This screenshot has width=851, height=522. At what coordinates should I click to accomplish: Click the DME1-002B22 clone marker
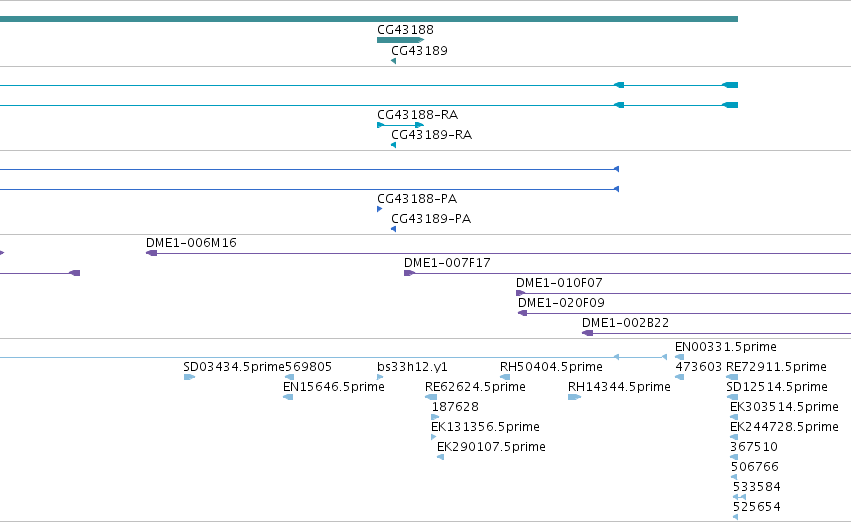click(587, 333)
